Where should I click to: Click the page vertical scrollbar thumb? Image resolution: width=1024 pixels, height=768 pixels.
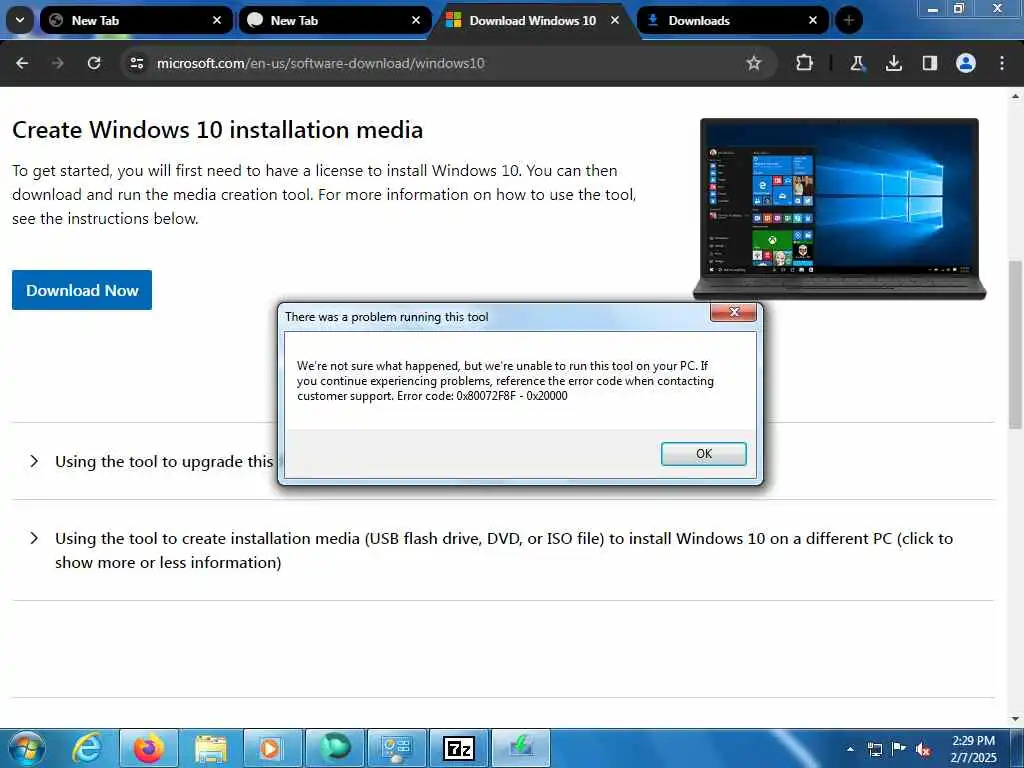click(1015, 344)
